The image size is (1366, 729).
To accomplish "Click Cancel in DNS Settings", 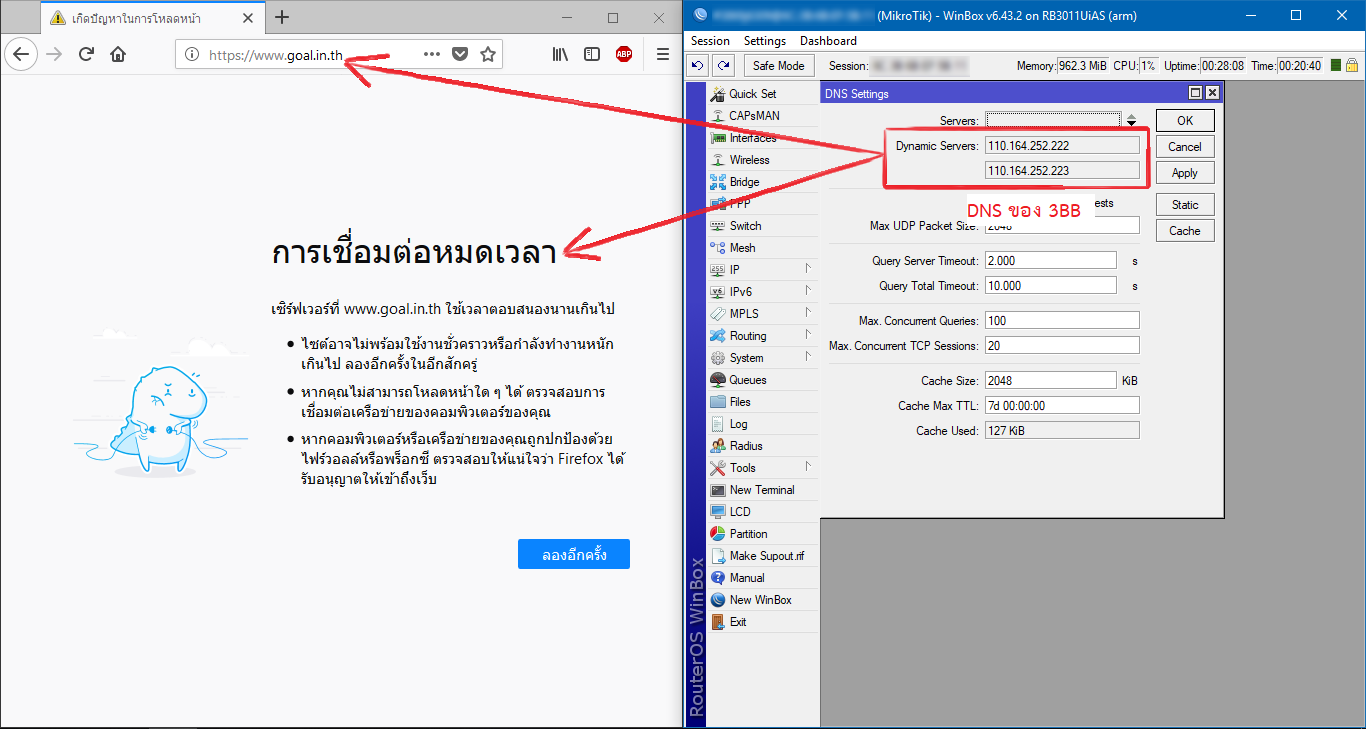I will [1185, 146].
